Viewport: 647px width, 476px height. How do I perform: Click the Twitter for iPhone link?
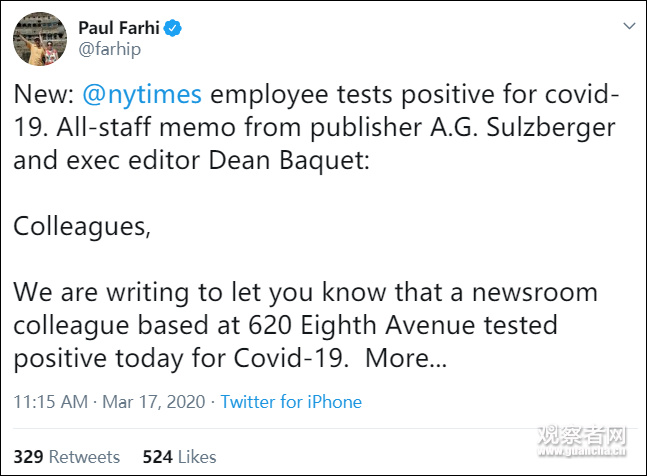click(291, 402)
